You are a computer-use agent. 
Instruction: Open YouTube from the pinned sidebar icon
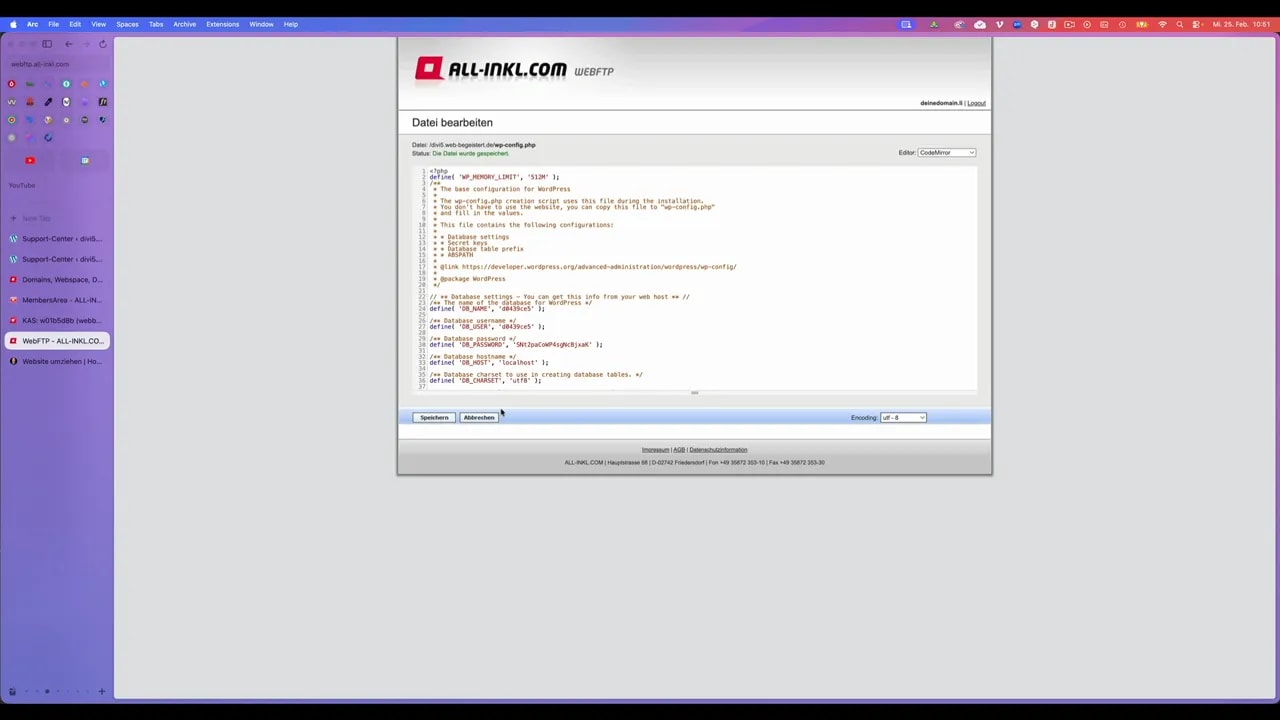tap(30, 160)
